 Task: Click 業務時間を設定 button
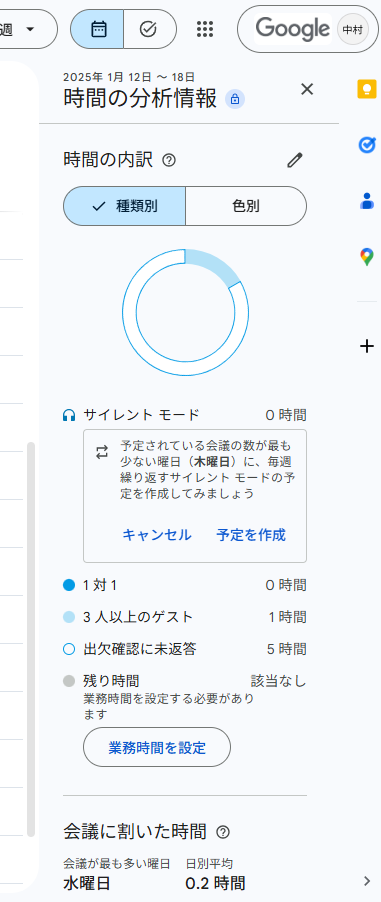pos(157,747)
